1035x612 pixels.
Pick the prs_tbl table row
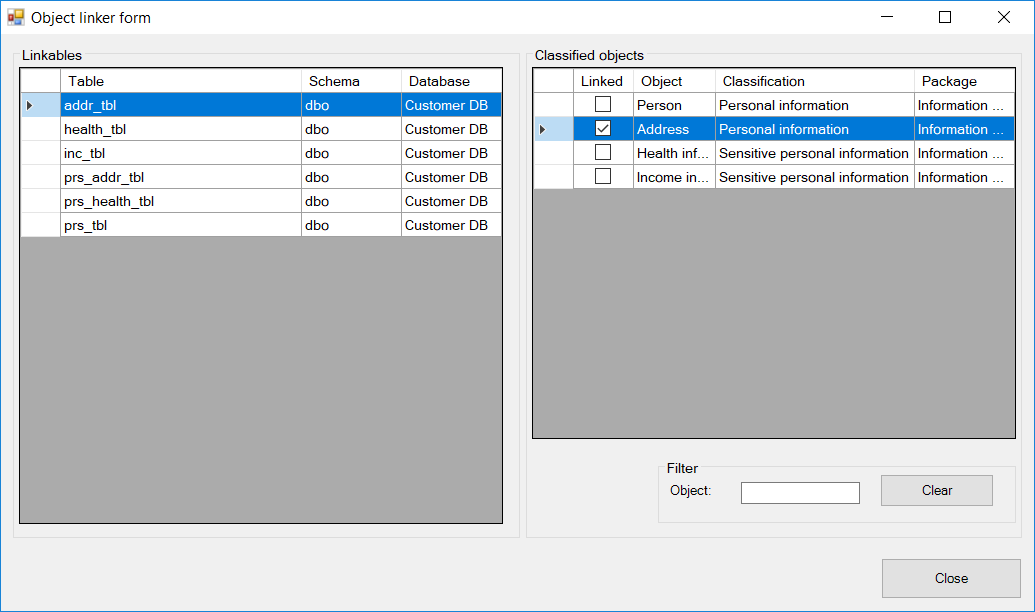[x=180, y=225]
